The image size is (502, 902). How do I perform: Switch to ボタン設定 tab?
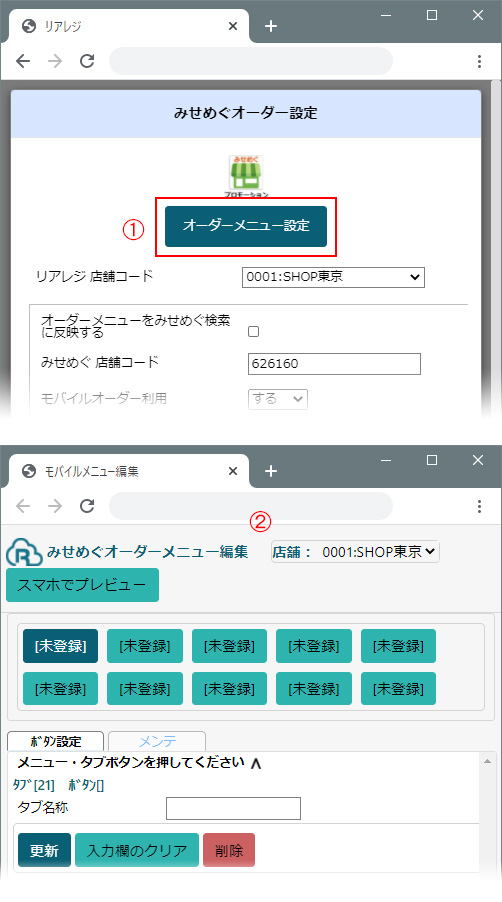[56, 741]
